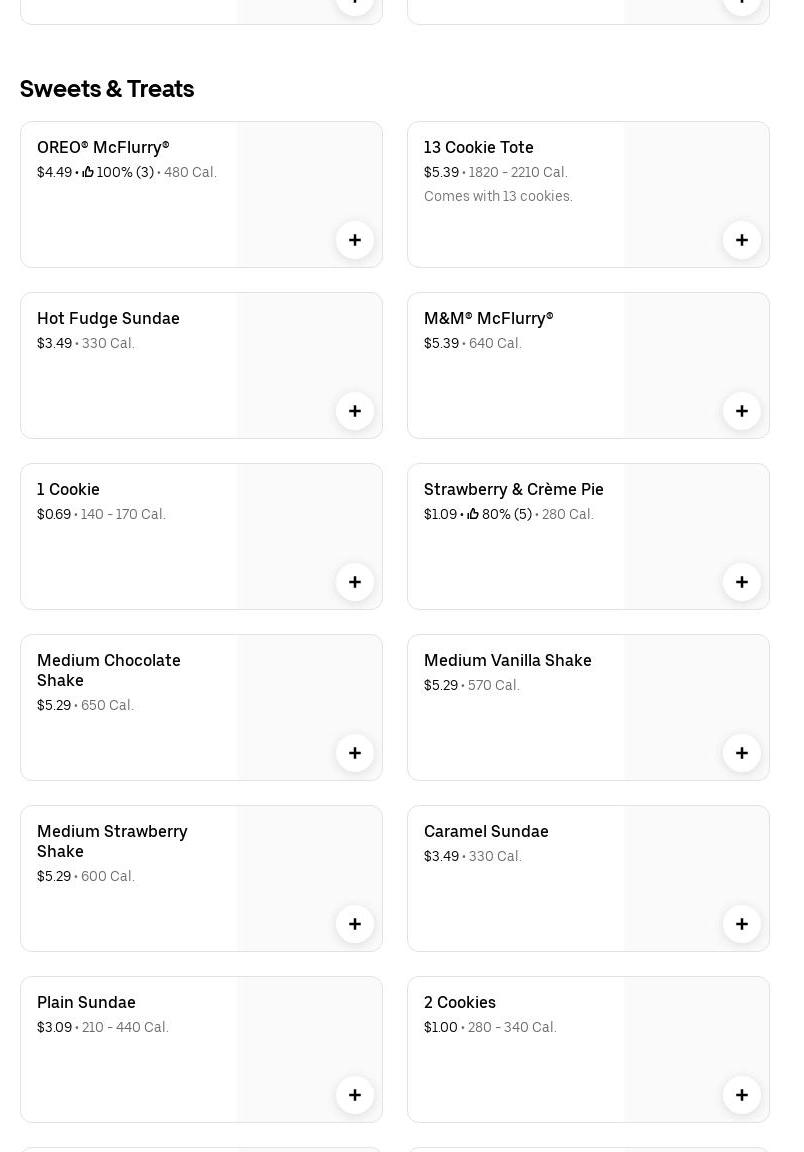Image resolution: width=804 pixels, height=1152 pixels.
Task: Add OREO McFlurry with plus icon
Action: coord(355,240)
